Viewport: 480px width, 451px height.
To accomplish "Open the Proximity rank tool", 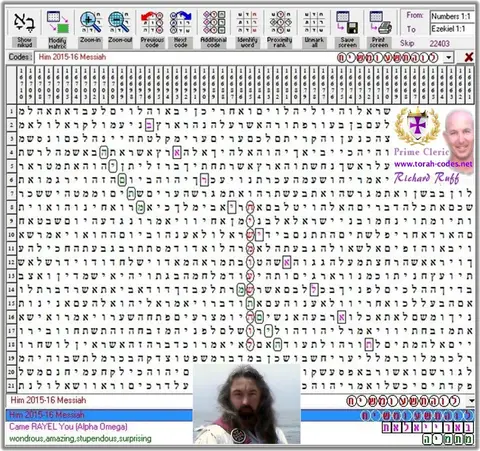I will [x=280, y=22].
